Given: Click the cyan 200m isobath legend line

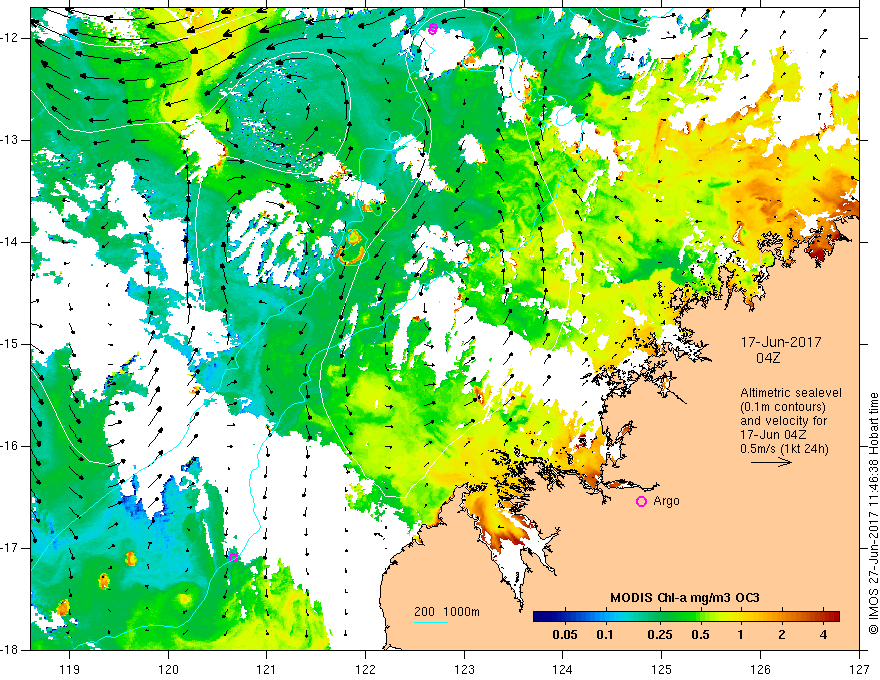Looking at the screenshot, I should click(431, 622).
